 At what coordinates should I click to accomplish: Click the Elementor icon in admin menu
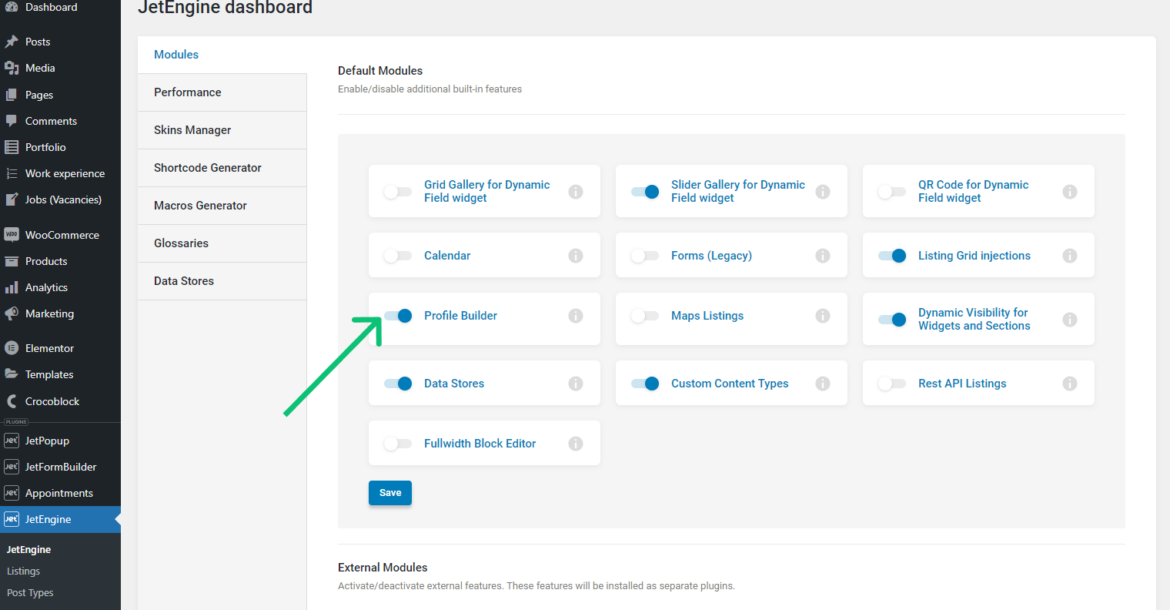pos(11,348)
